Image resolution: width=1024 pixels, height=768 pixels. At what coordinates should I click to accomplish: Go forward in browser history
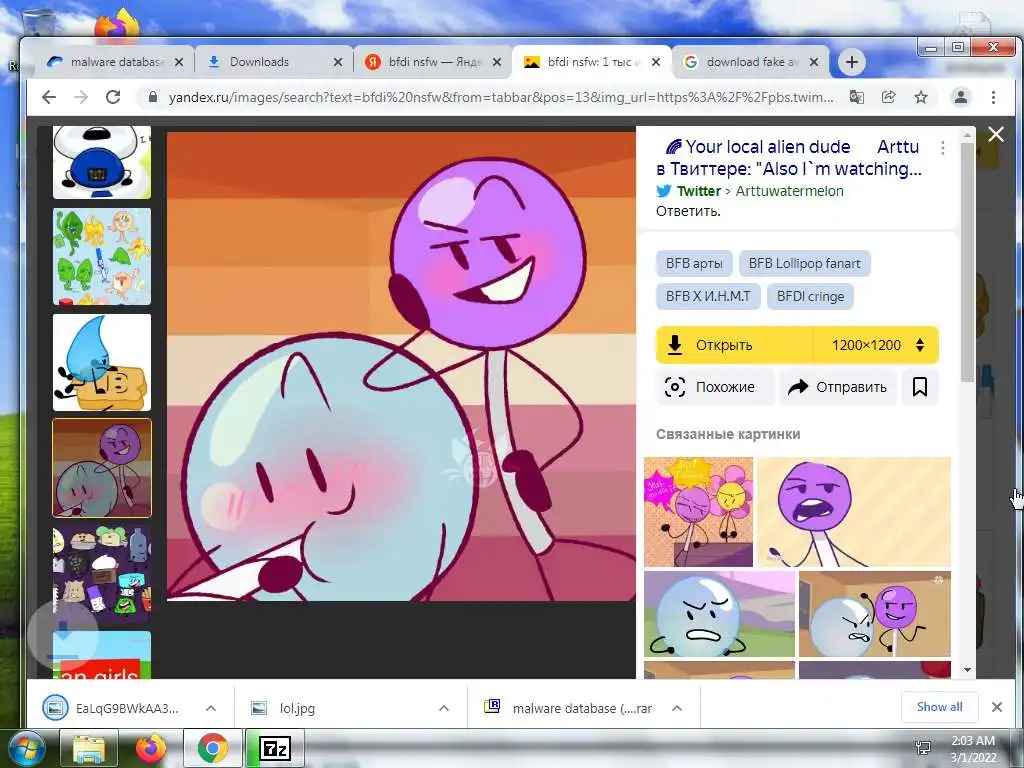point(81,97)
